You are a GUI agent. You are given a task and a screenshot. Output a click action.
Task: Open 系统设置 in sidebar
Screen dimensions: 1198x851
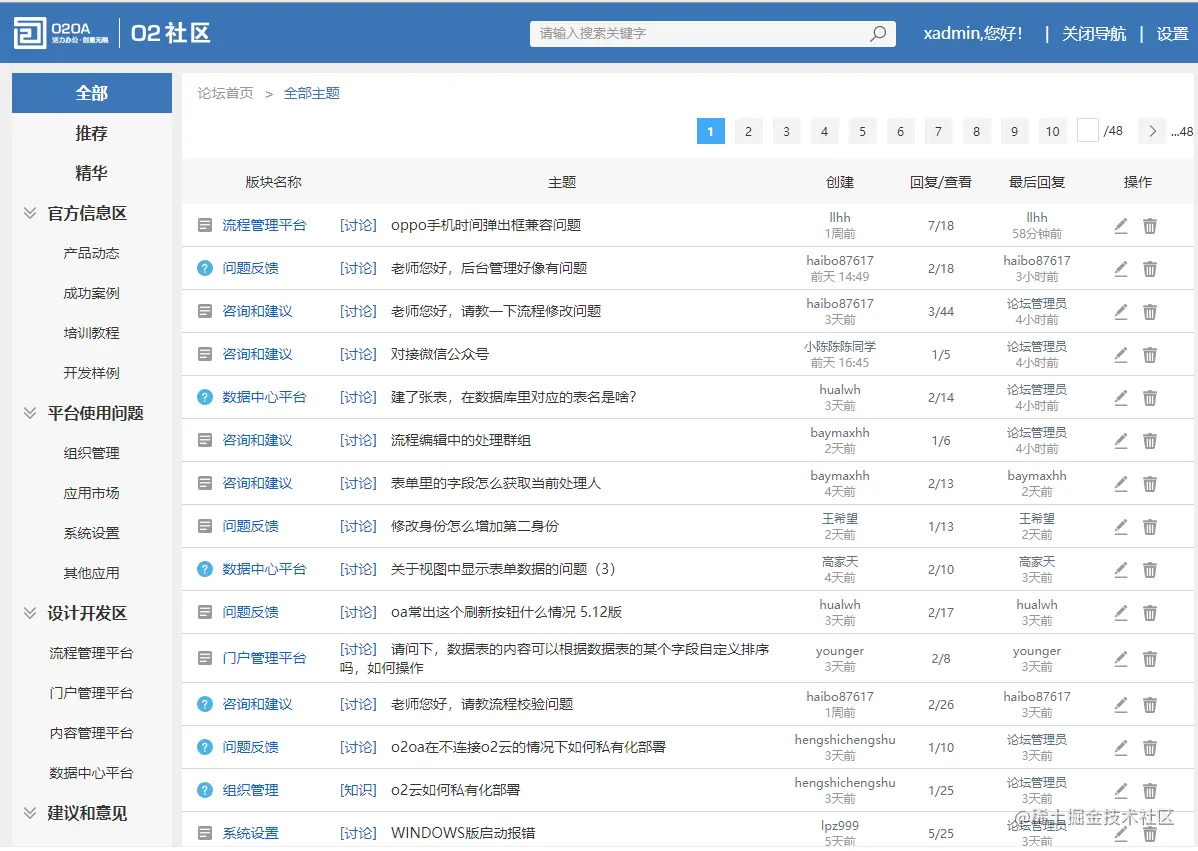(92, 533)
